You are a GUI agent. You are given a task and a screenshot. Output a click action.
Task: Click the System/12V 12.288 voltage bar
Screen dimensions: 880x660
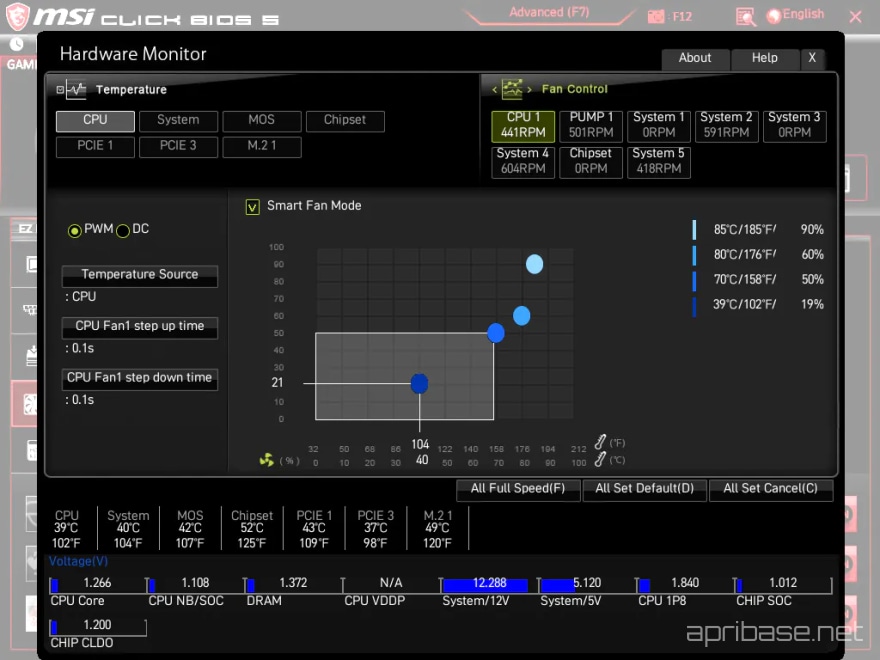tap(489, 585)
